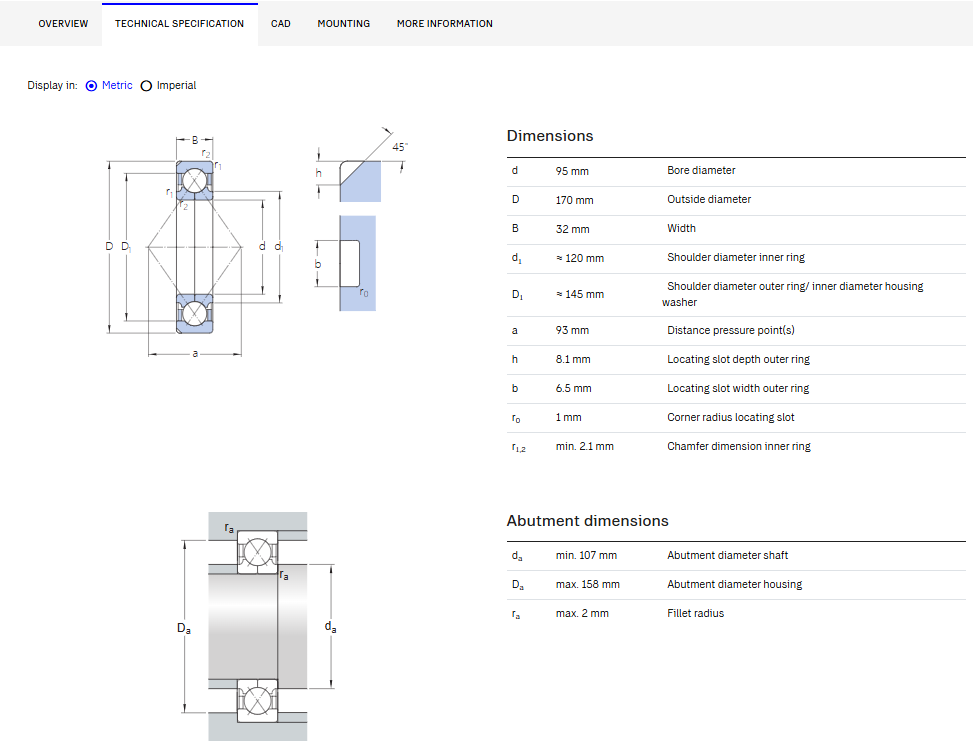973x751 pixels.
Task: Click the Corner radius locating slot label
Action: click(x=731, y=418)
